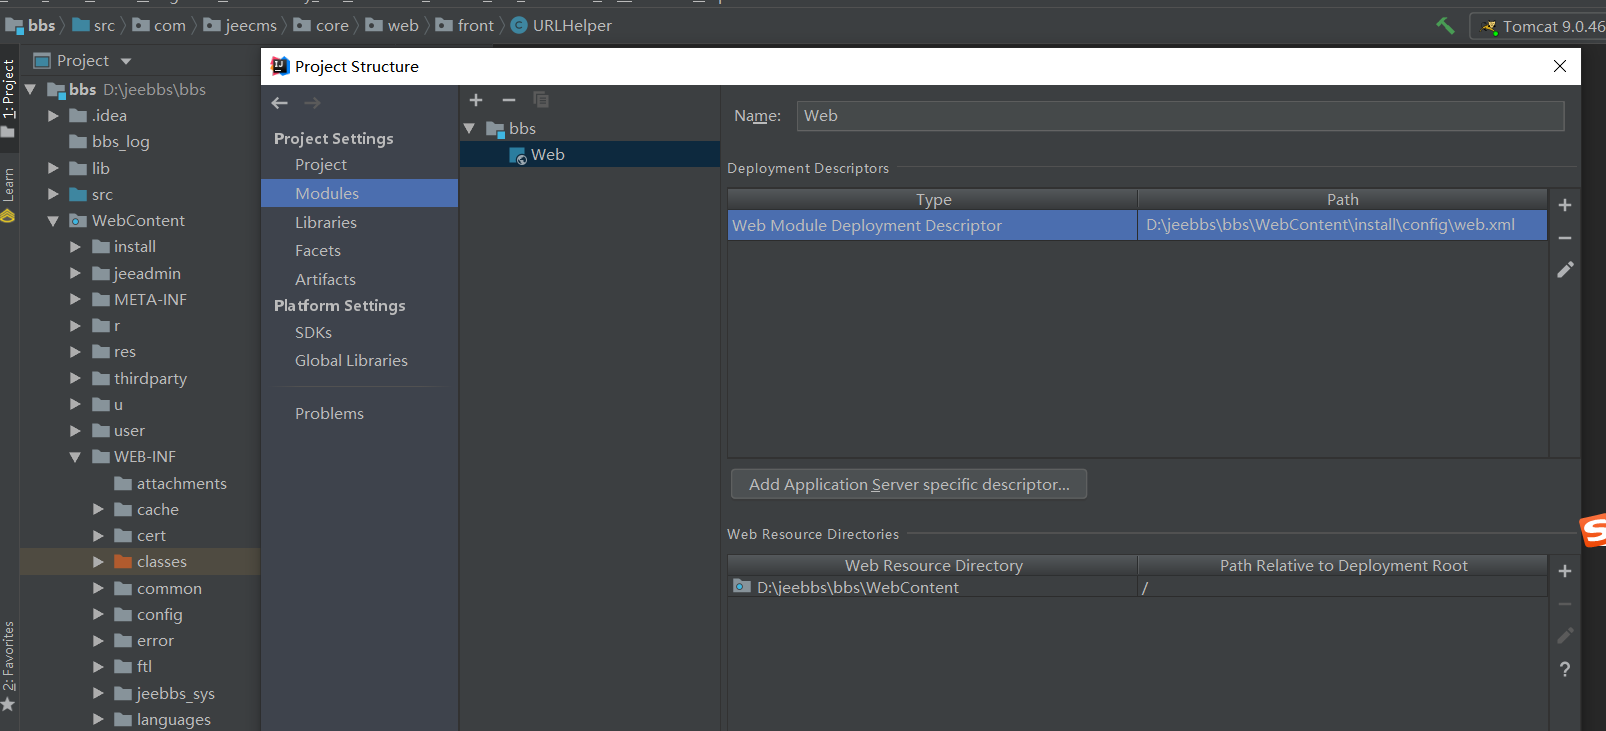Click the back navigation arrow in Project Structure
The height and width of the screenshot is (731, 1606).
click(x=280, y=103)
